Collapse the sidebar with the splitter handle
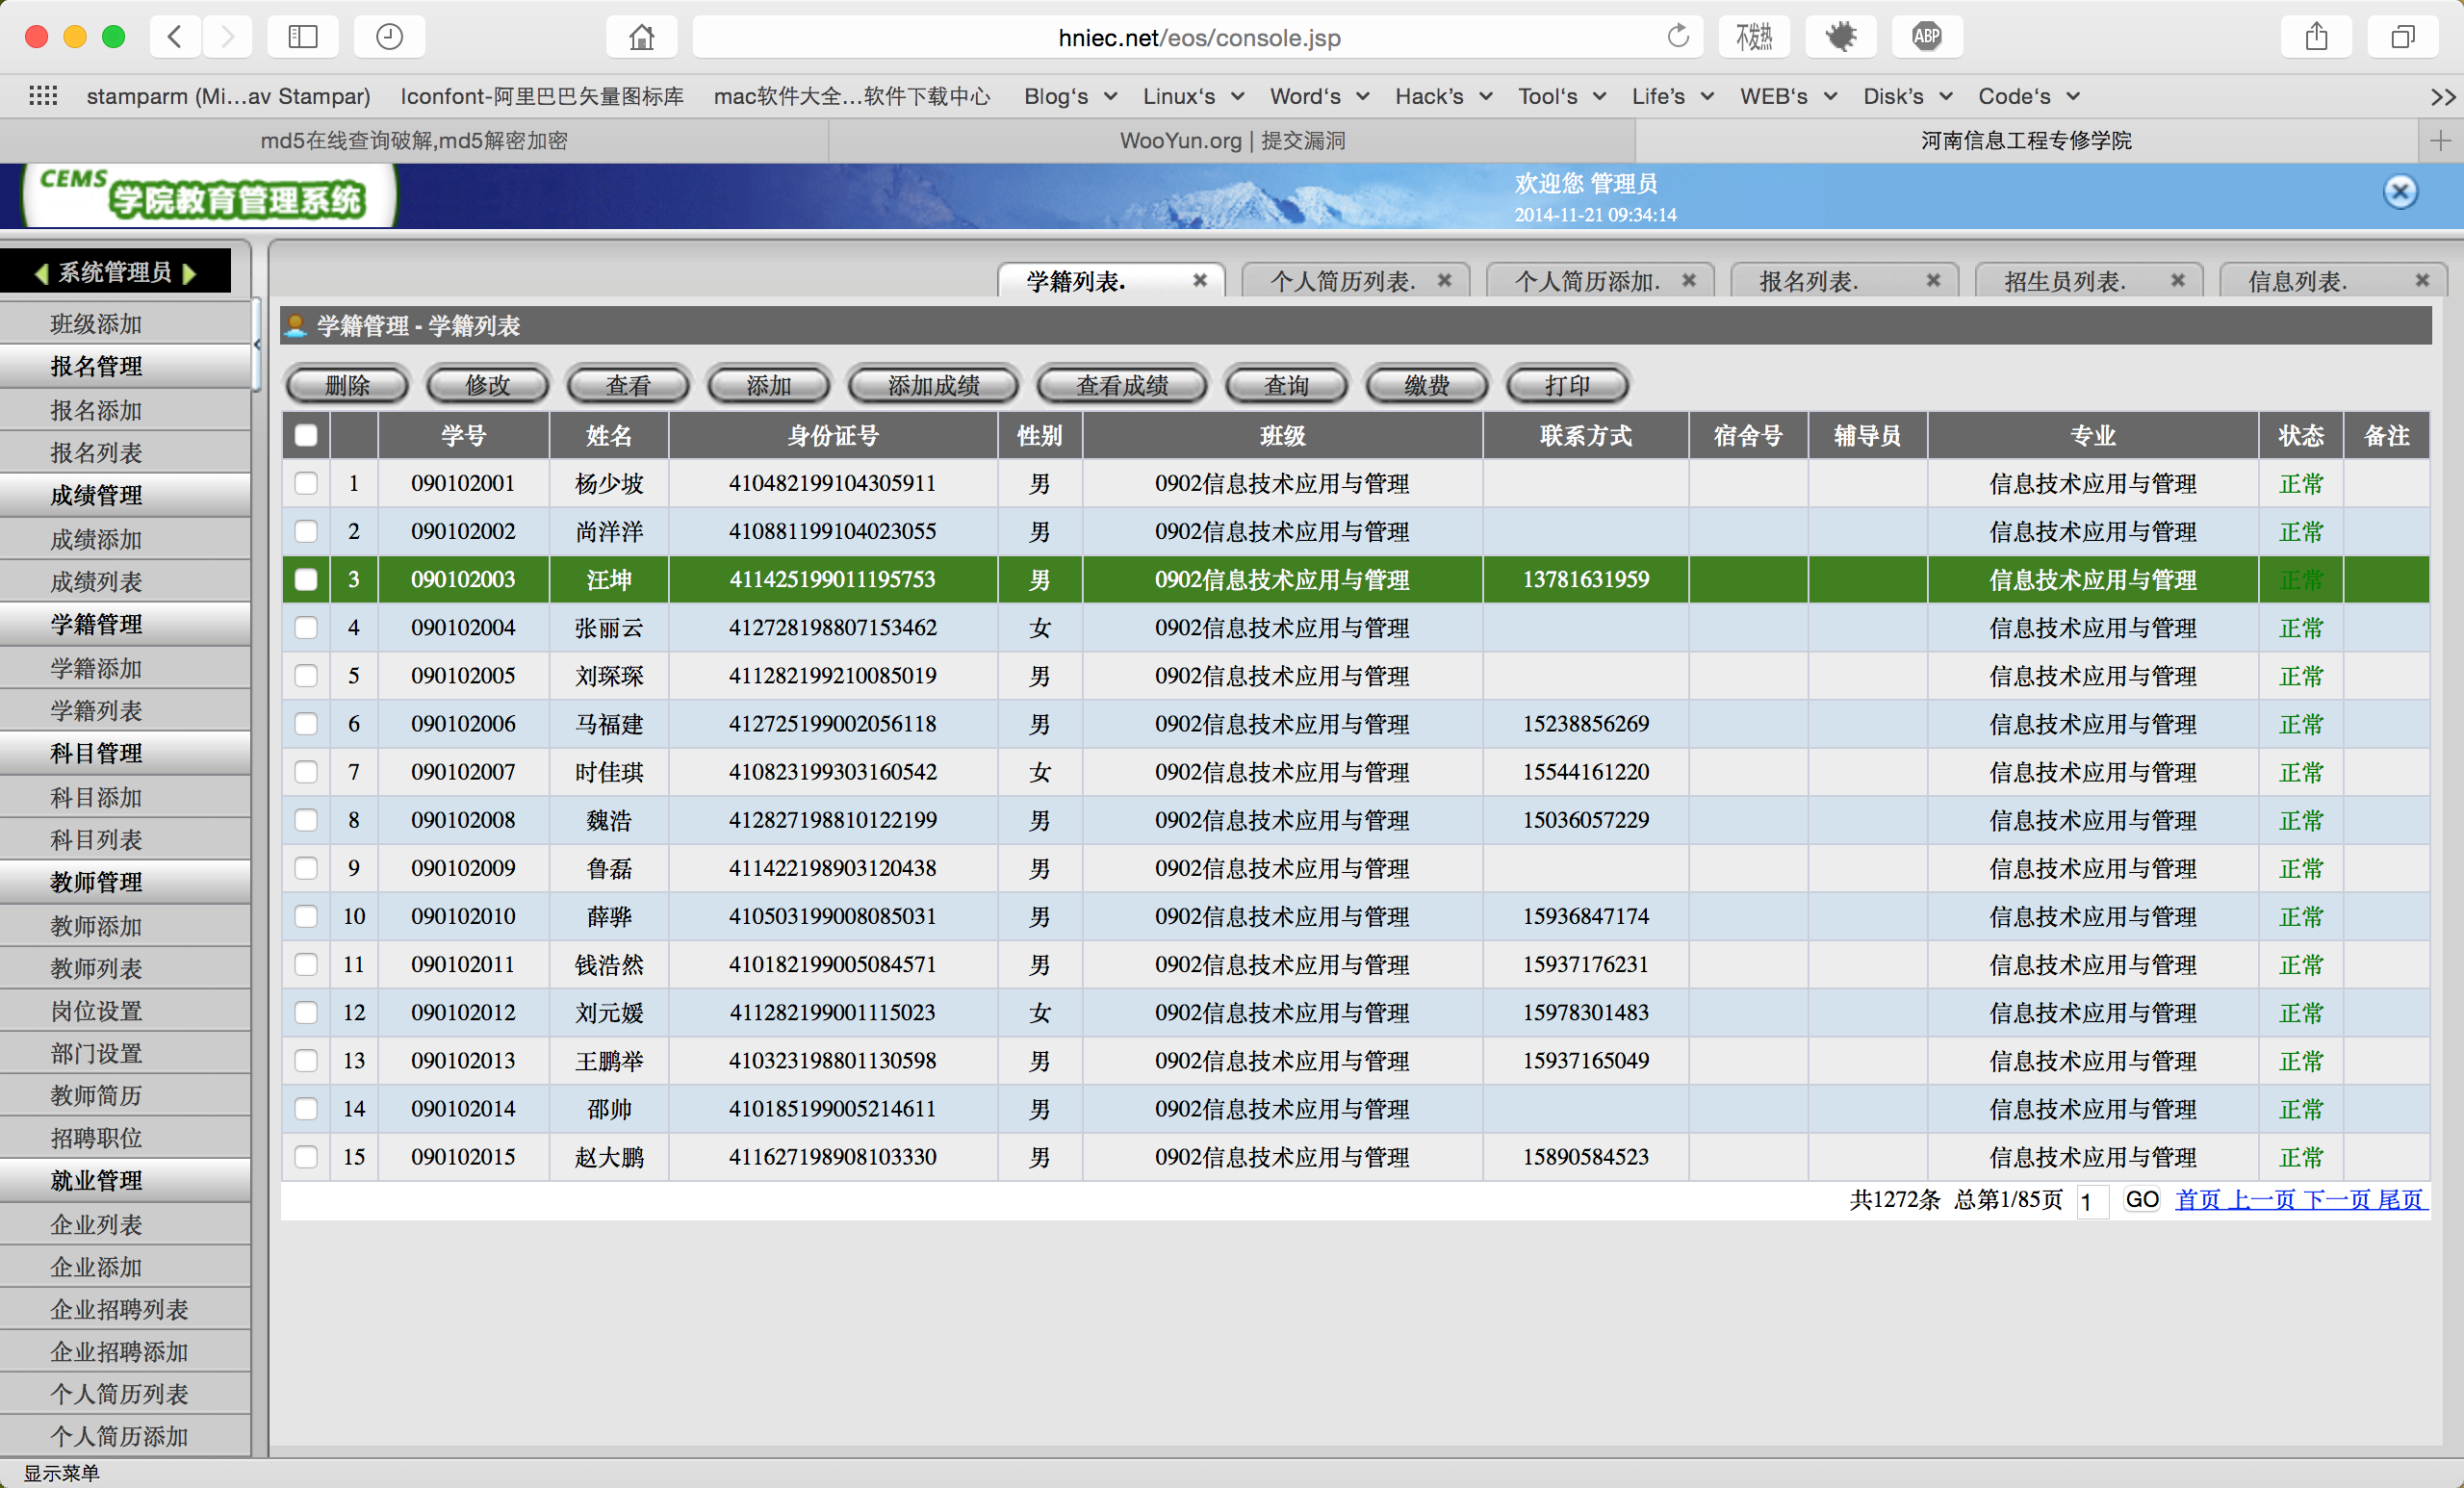Image resolution: width=2464 pixels, height=1488 pixels. click(x=257, y=345)
